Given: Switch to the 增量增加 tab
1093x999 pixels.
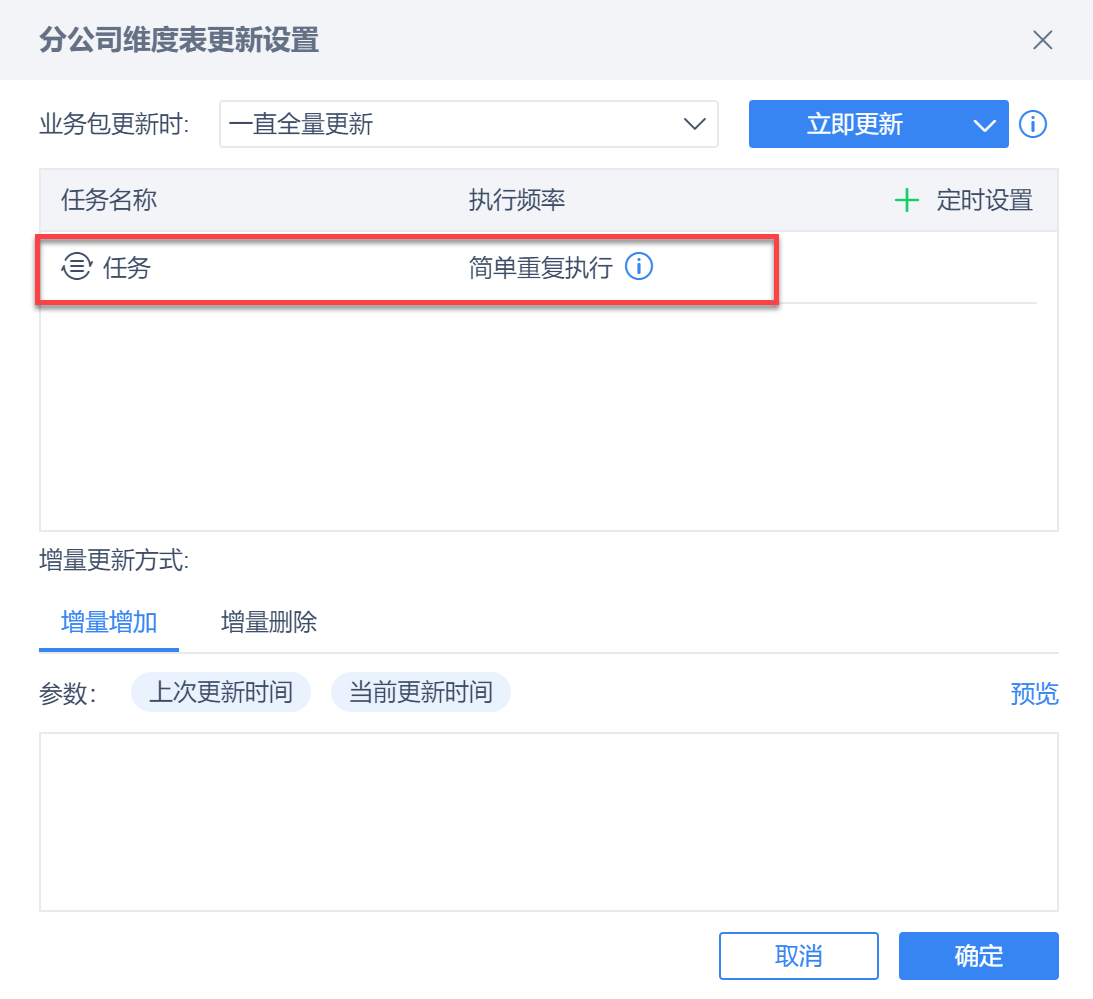Looking at the screenshot, I should (109, 622).
